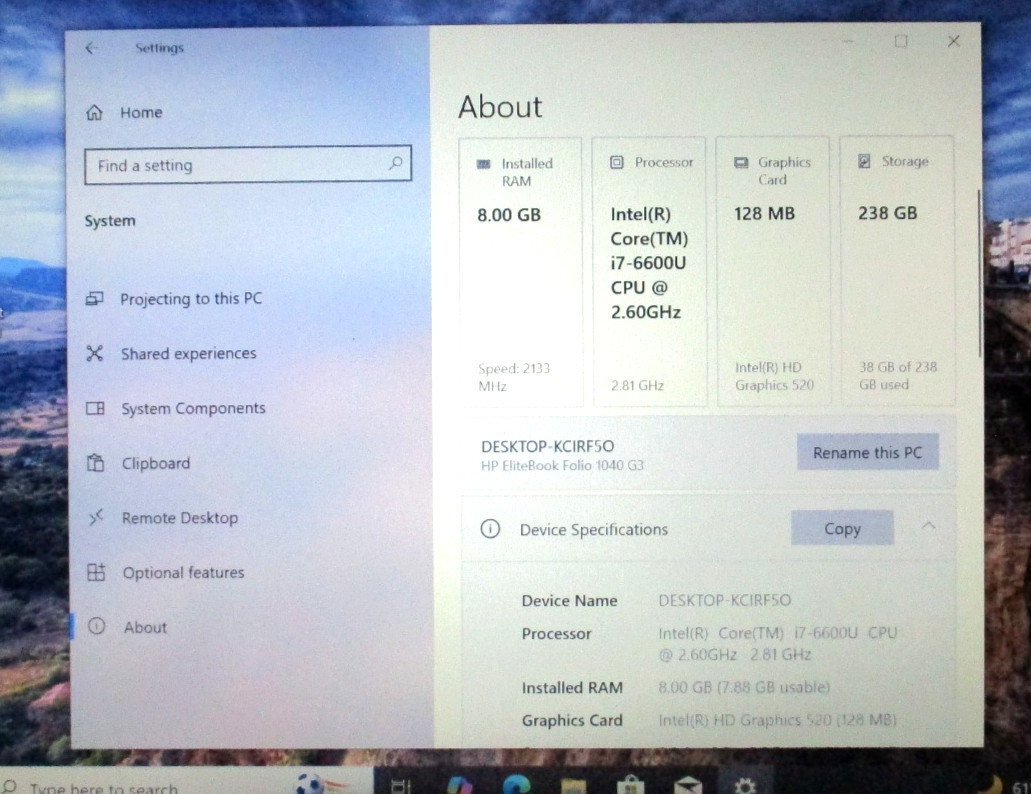Click the Graphics Card icon
The image size is (1031, 794).
(741, 162)
